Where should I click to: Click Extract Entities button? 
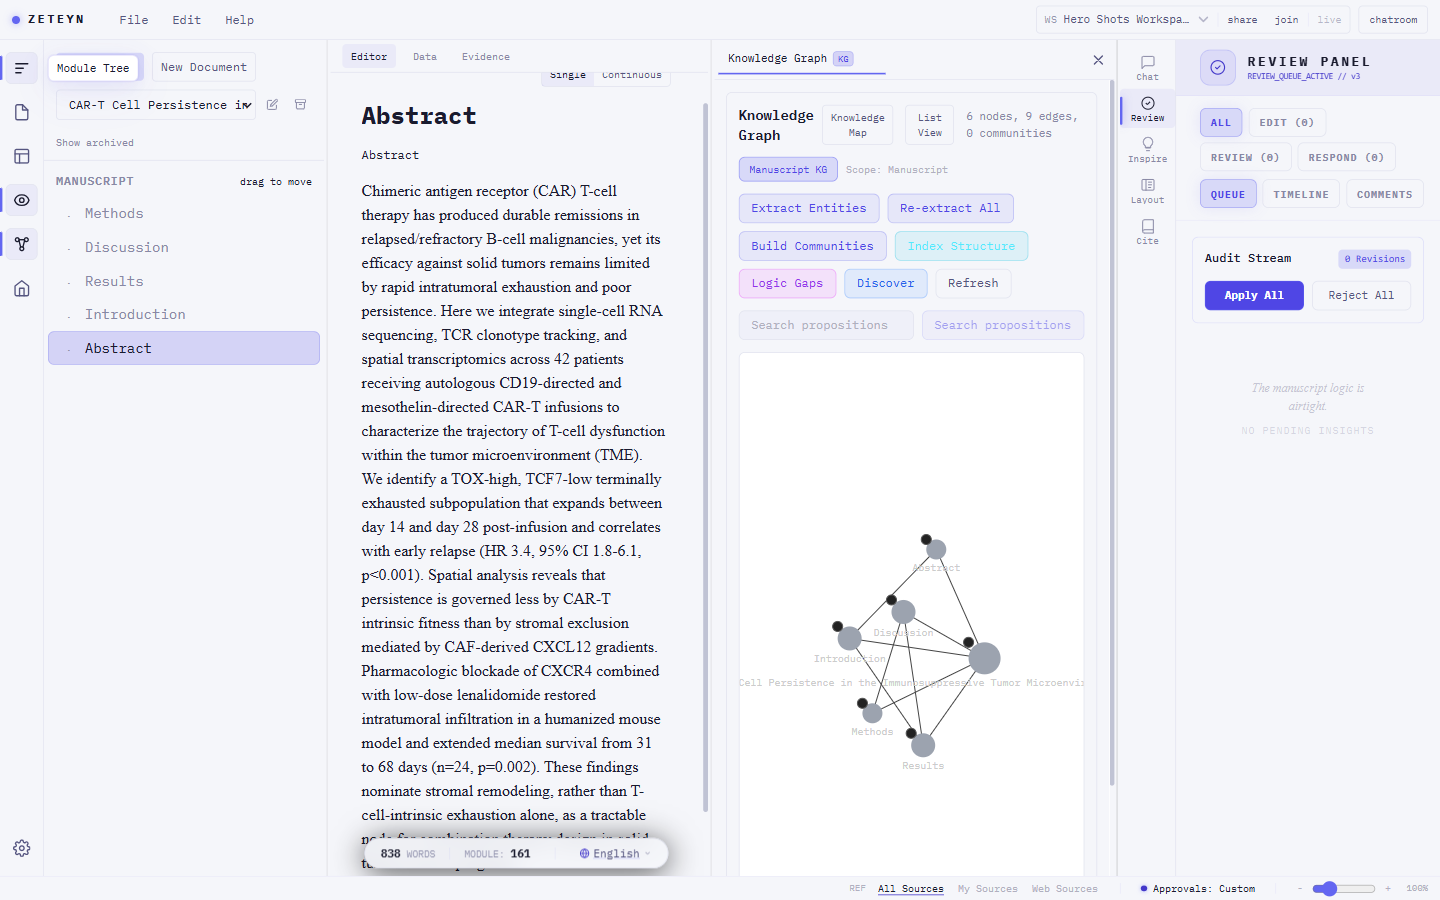click(809, 208)
